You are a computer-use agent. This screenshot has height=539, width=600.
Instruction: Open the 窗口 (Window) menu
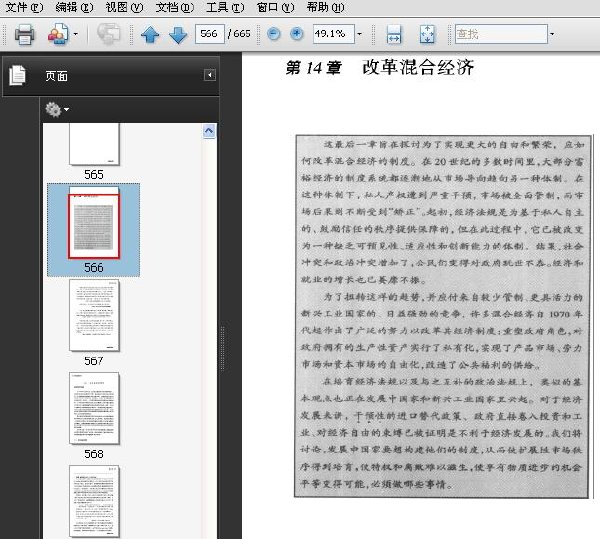(x=275, y=7)
